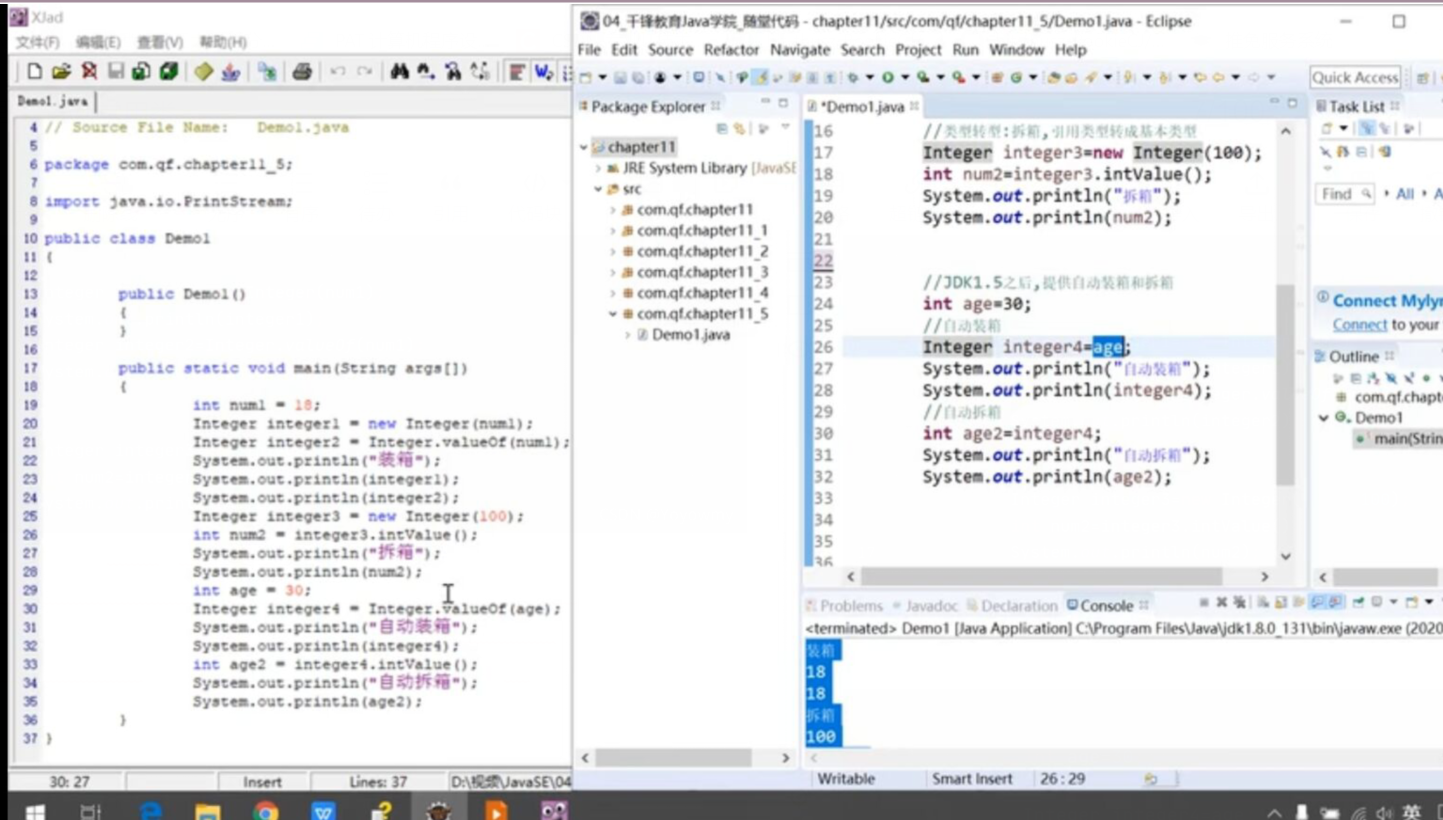Toggle Mark Occurrences highlighter in Eclipse toolbar
Viewport: 1443px width, 820px height.
coord(760,77)
